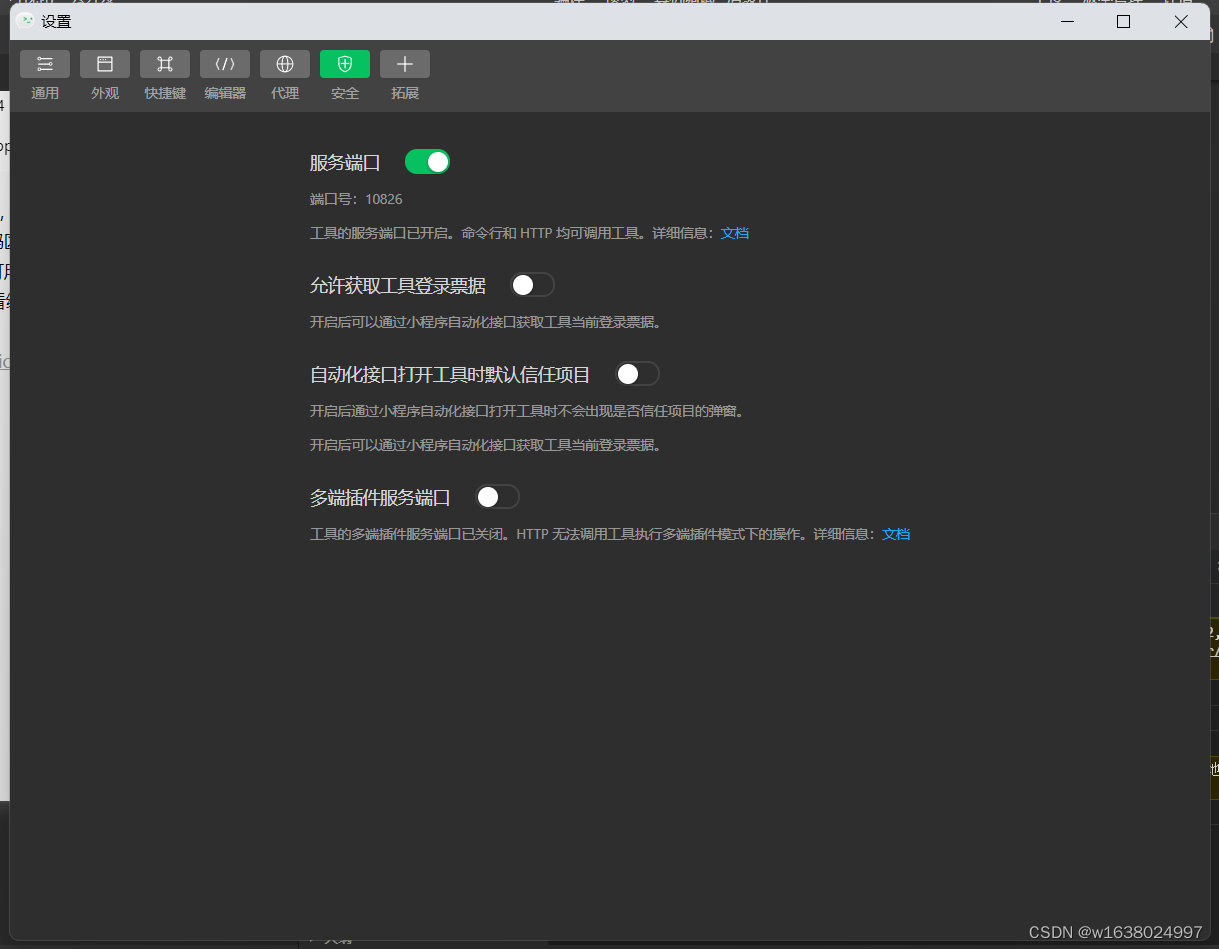Open 文档 link for multi-platform plugin port
The image size is (1219, 949).
point(896,533)
